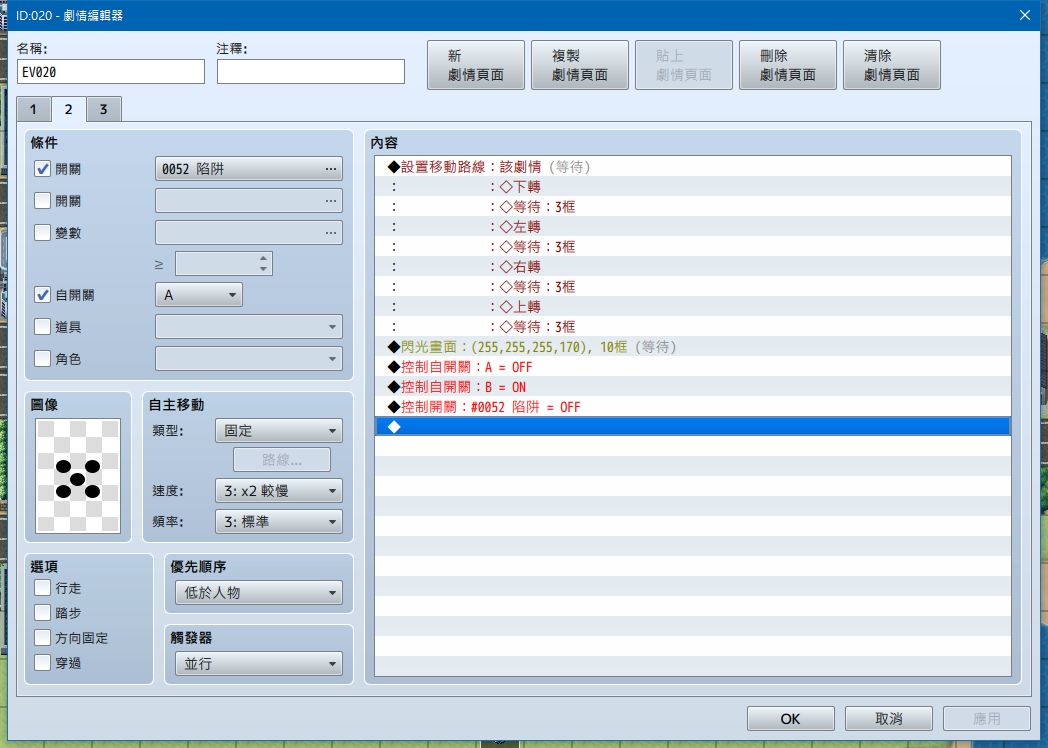Select the 控制開關：#0052 陷阱 = OFF line
Screen dimensions: 1048x748
693,407
